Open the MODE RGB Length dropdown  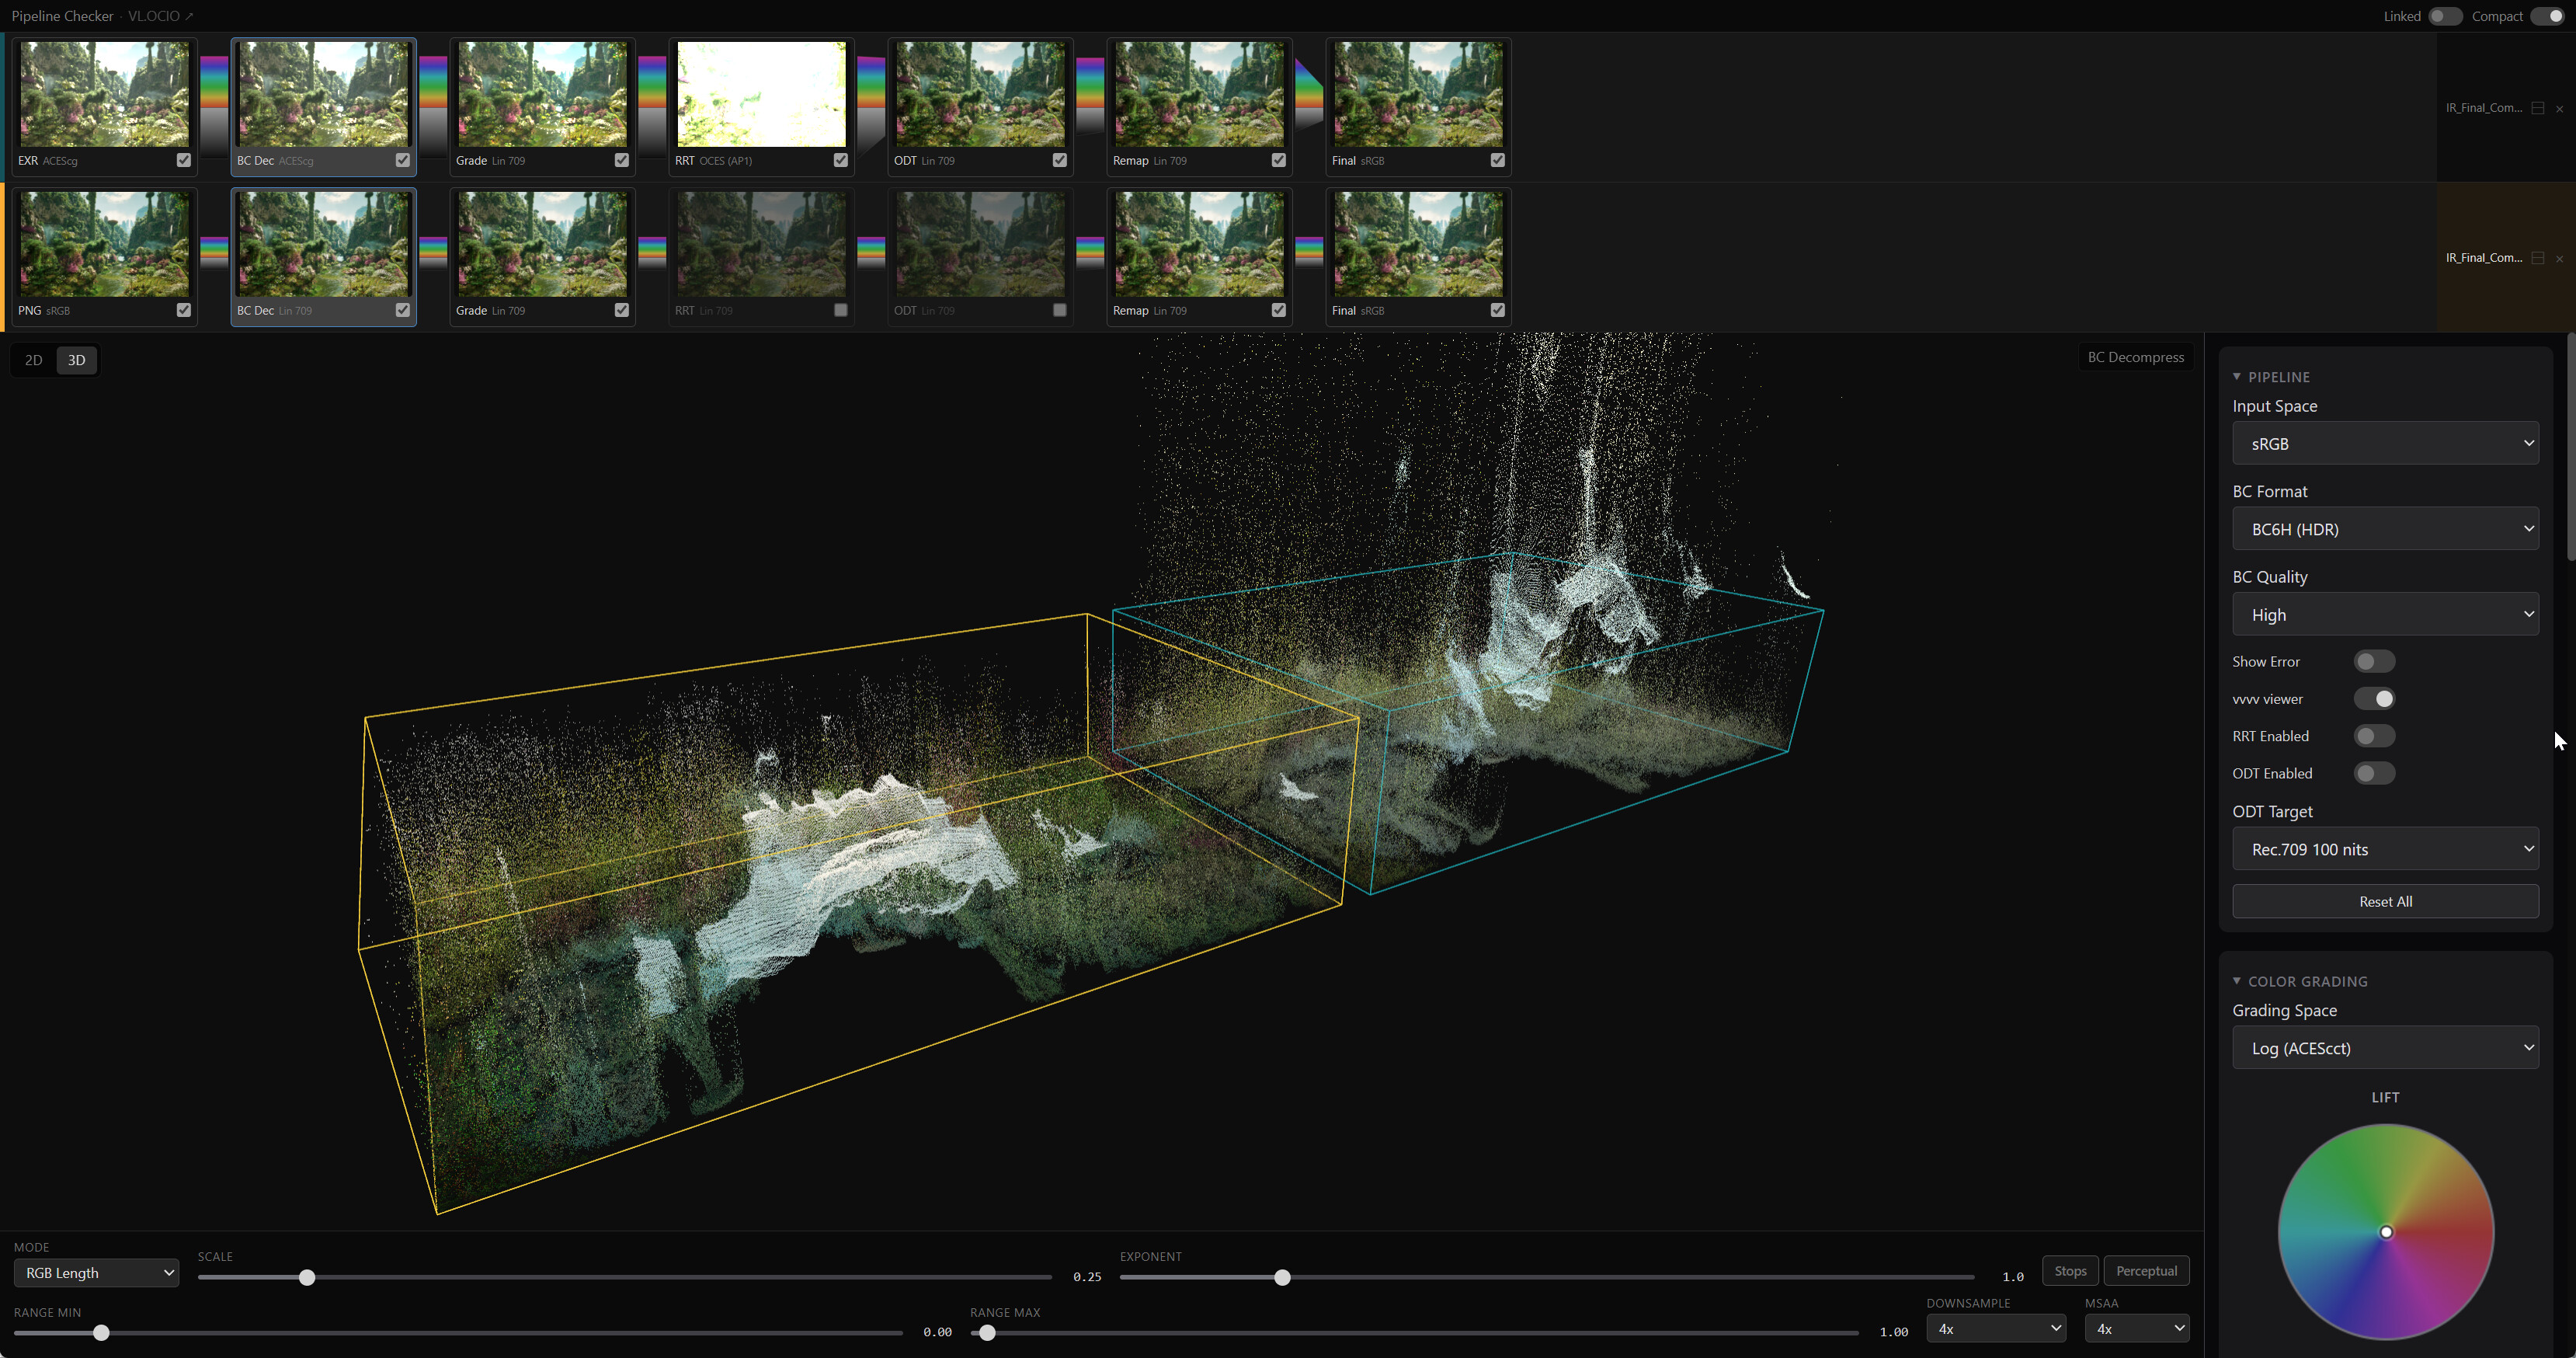pos(97,1273)
